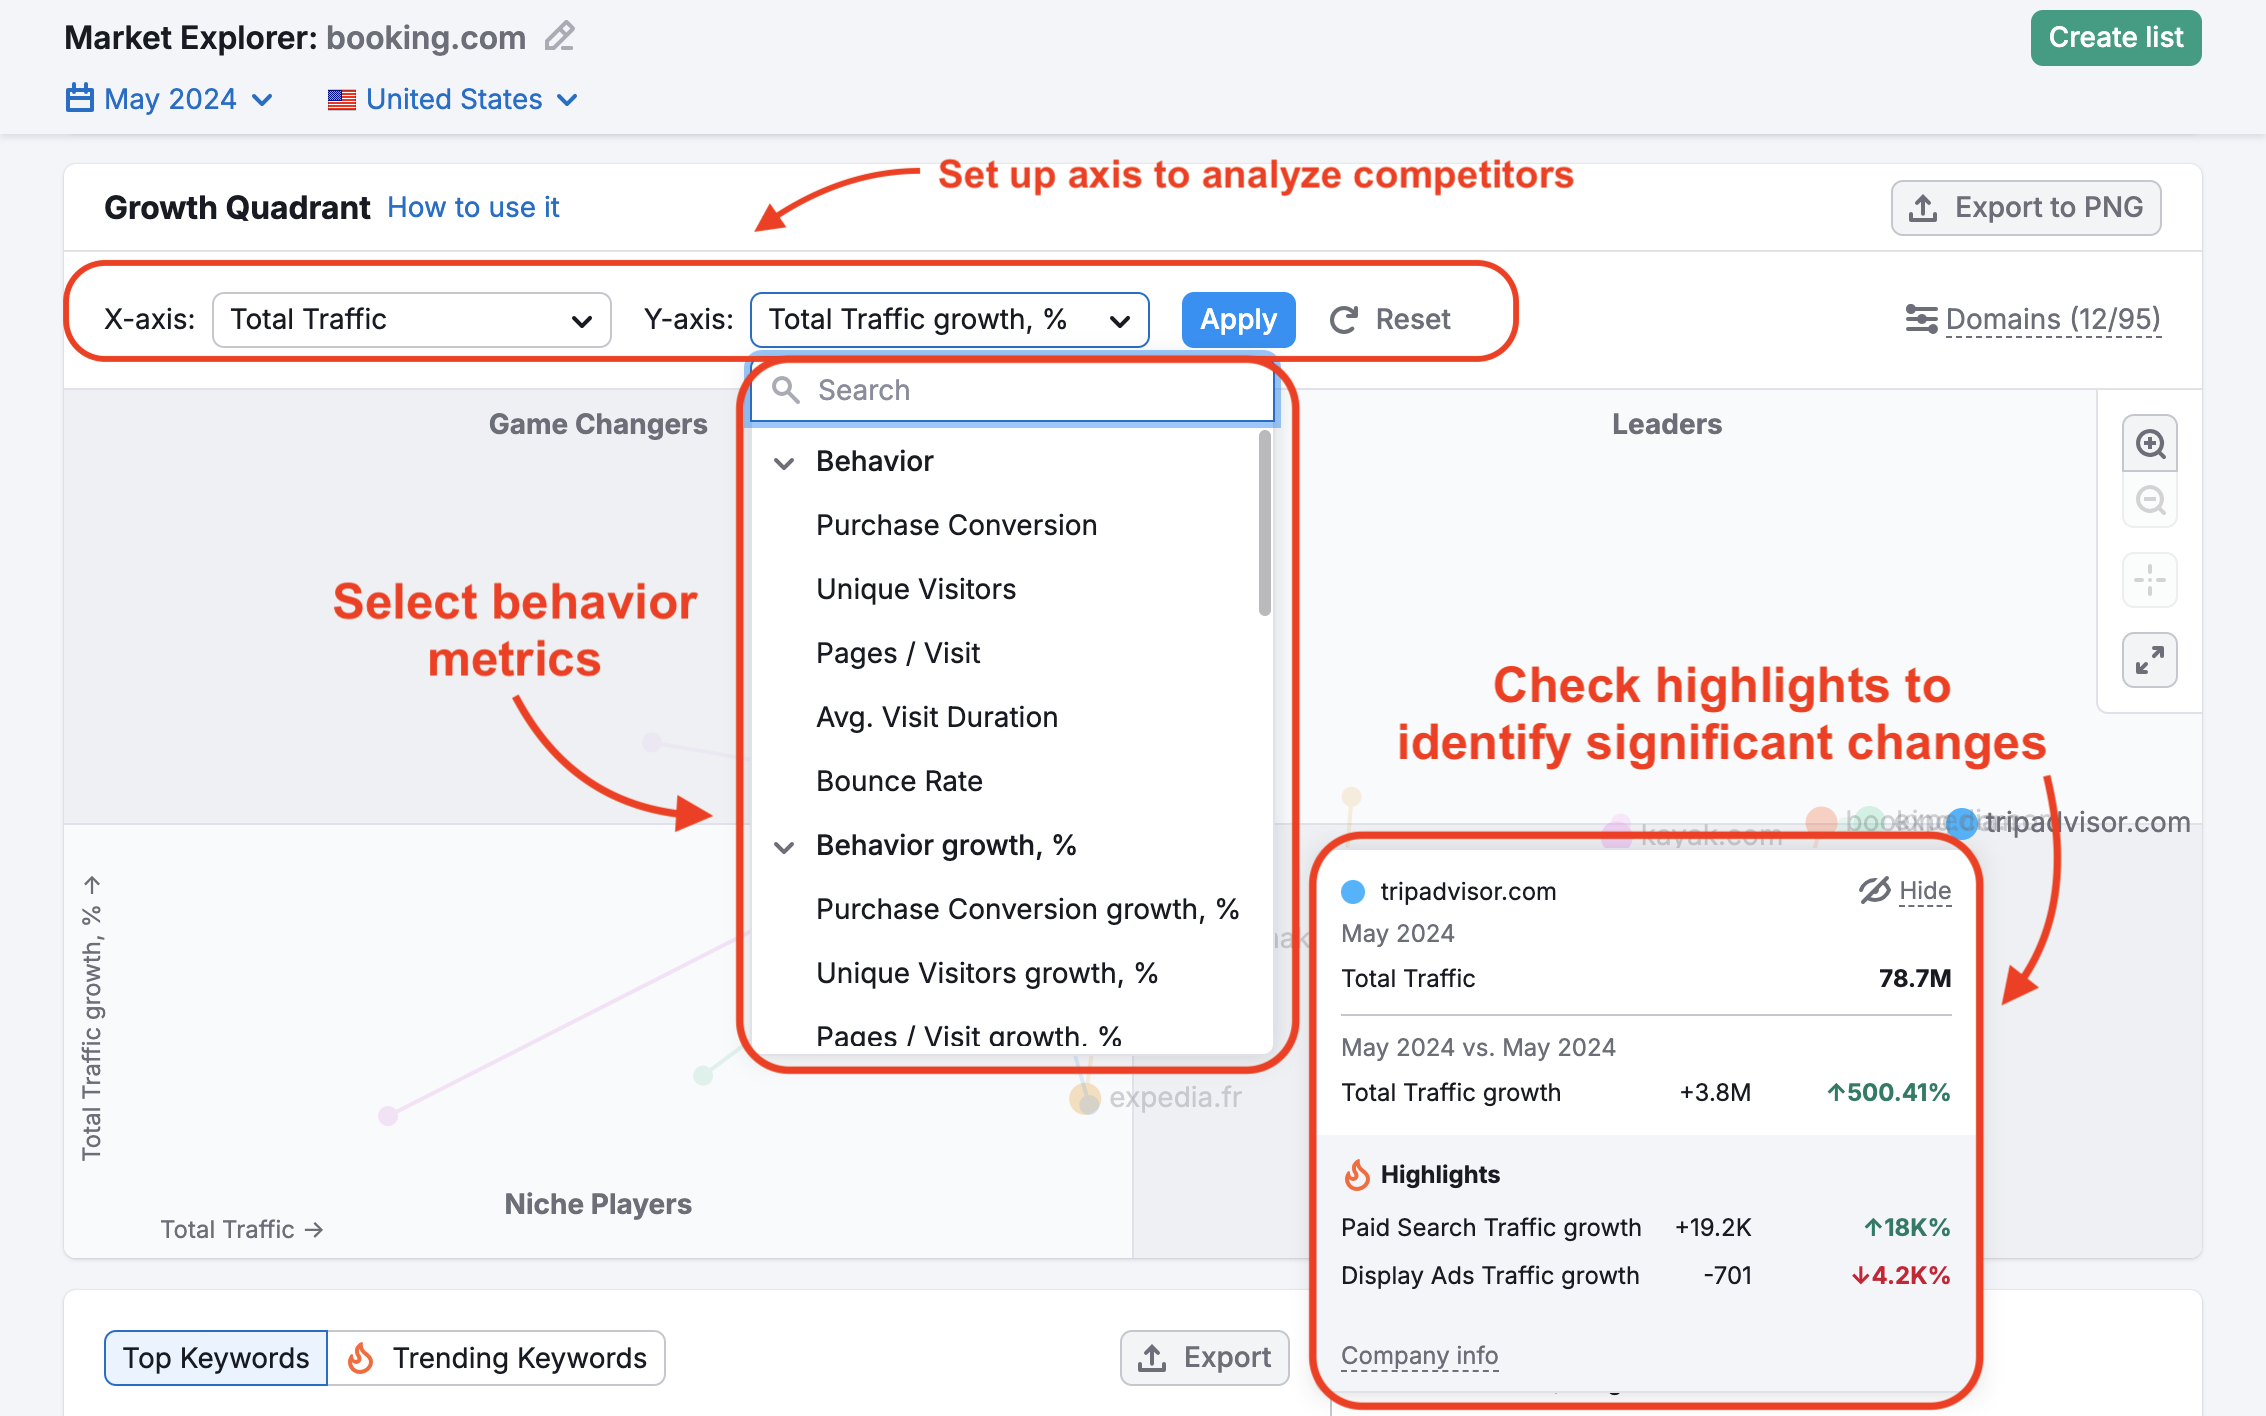Open the United States country dropdown
2266x1416 pixels.
click(453, 99)
